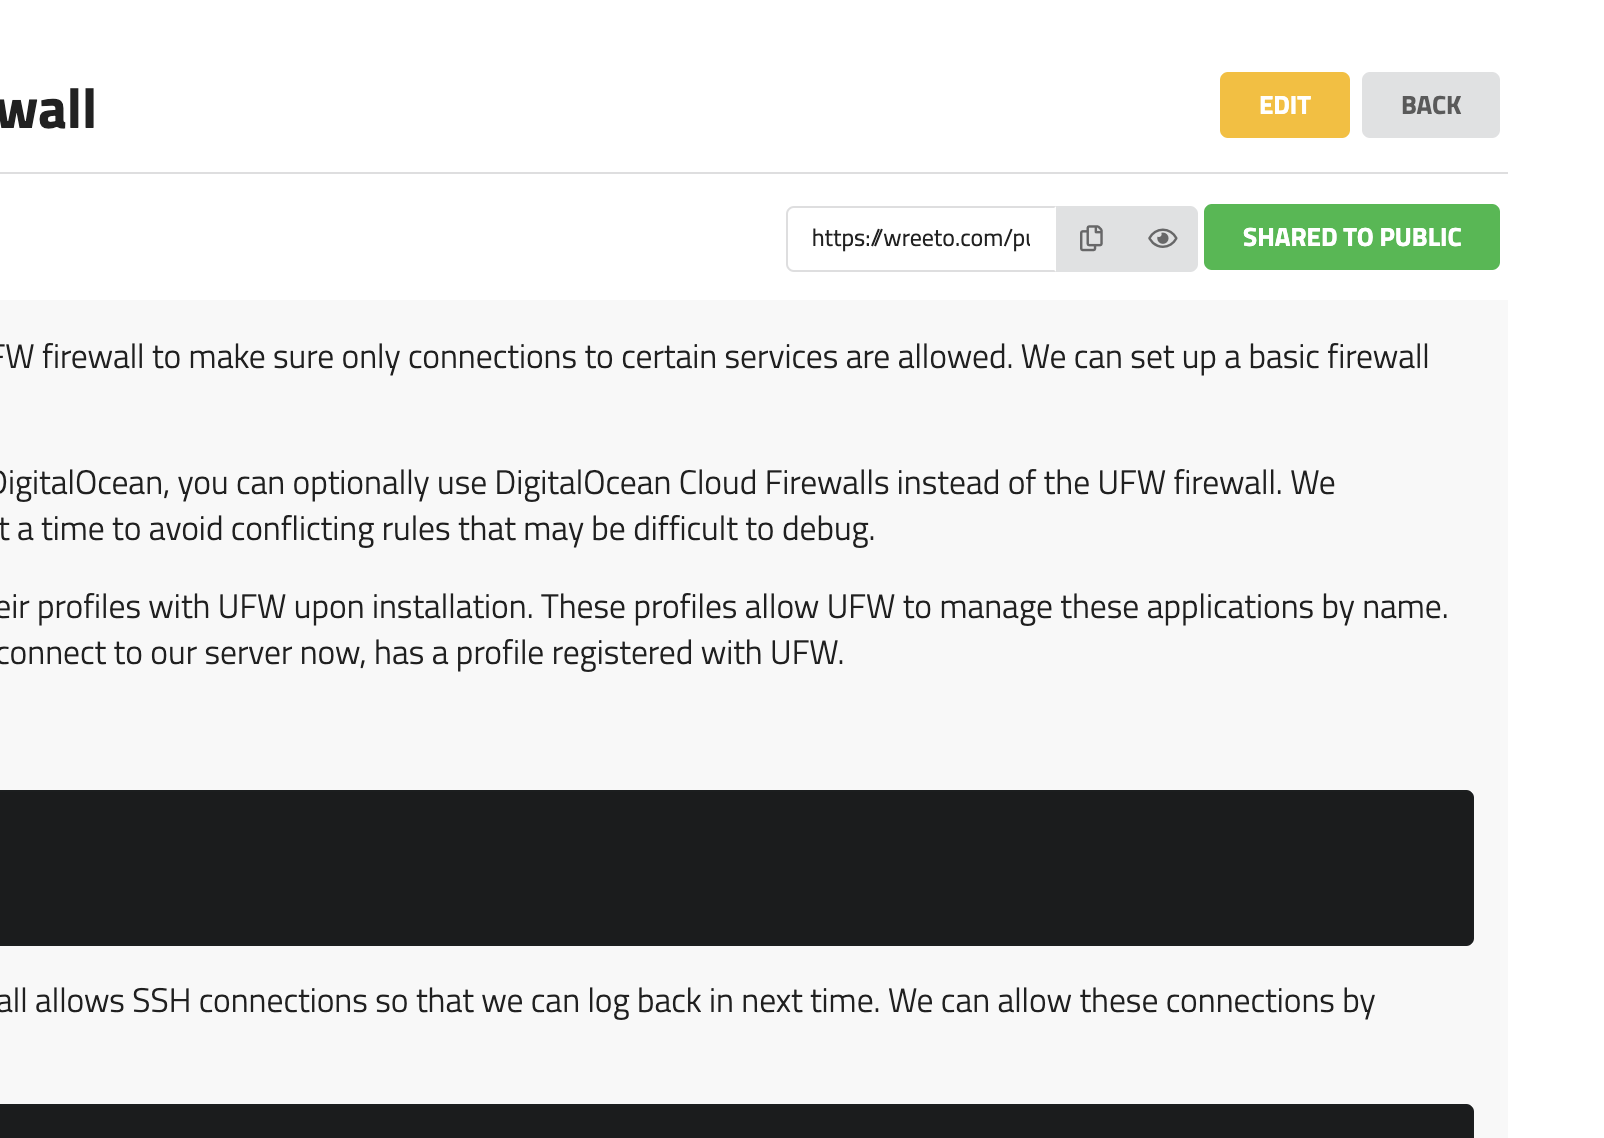Copy the public share link
Viewport: 1604px width, 1138px height.
tap(1091, 238)
